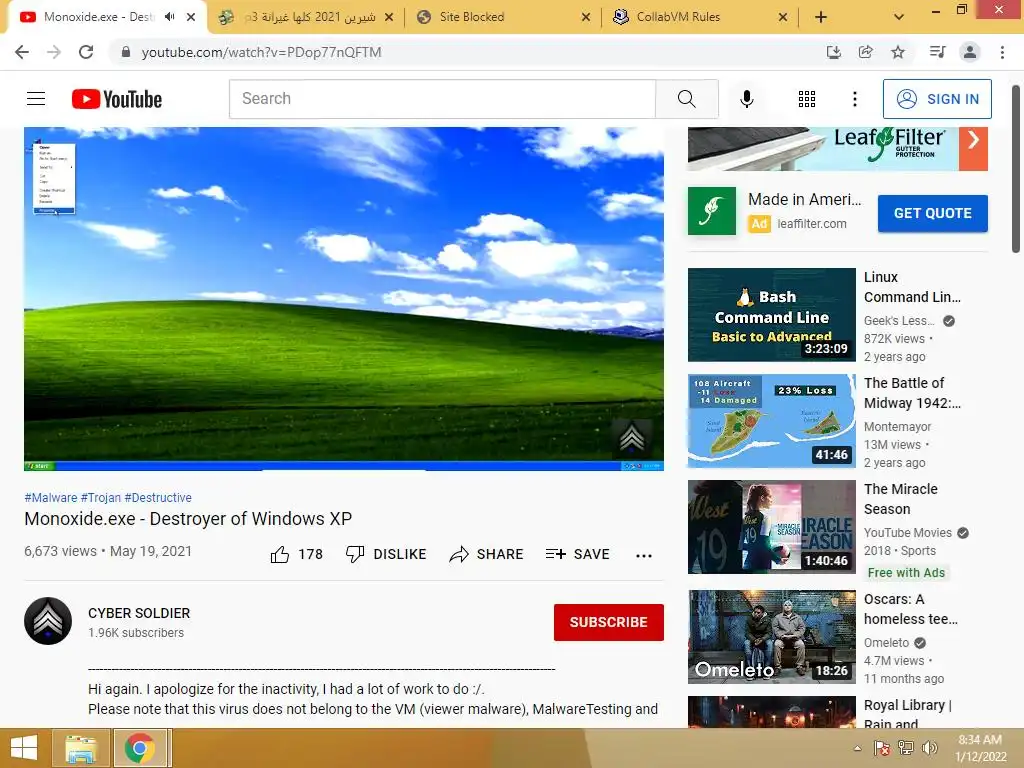Open the Omeleto Oscars video thumbnail

pos(771,637)
